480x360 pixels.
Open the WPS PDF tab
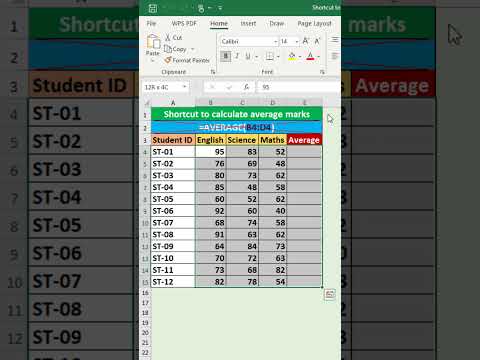[x=184, y=23]
